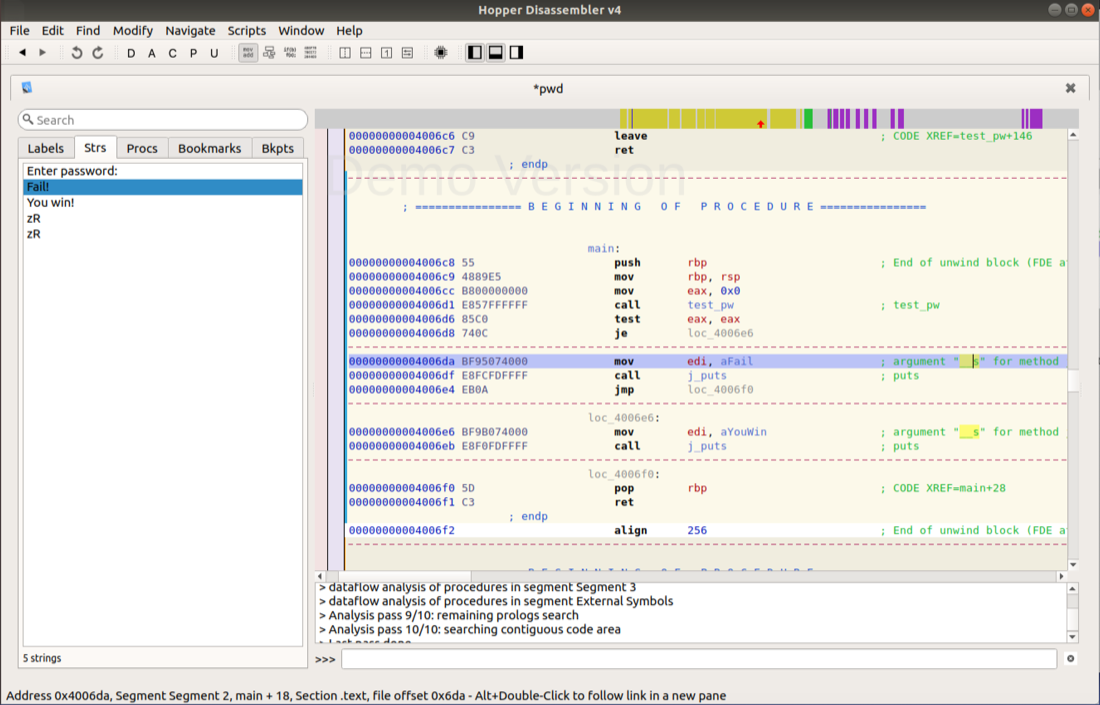Toggle the right panel visibility
Viewport: 1100px width, 705px height.
(x=516, y=53)
